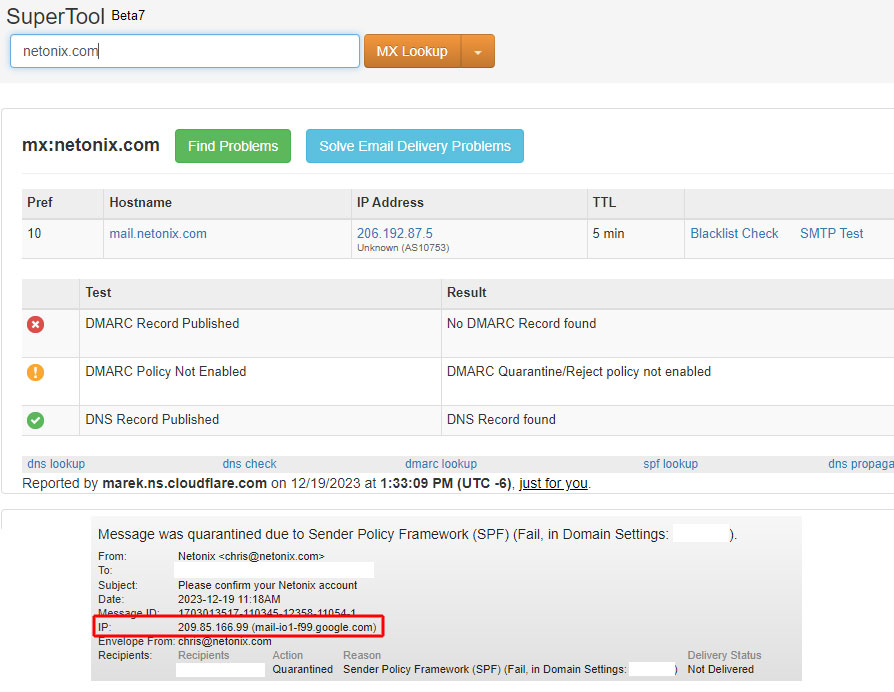Run the Blacklist Check link

734,234
